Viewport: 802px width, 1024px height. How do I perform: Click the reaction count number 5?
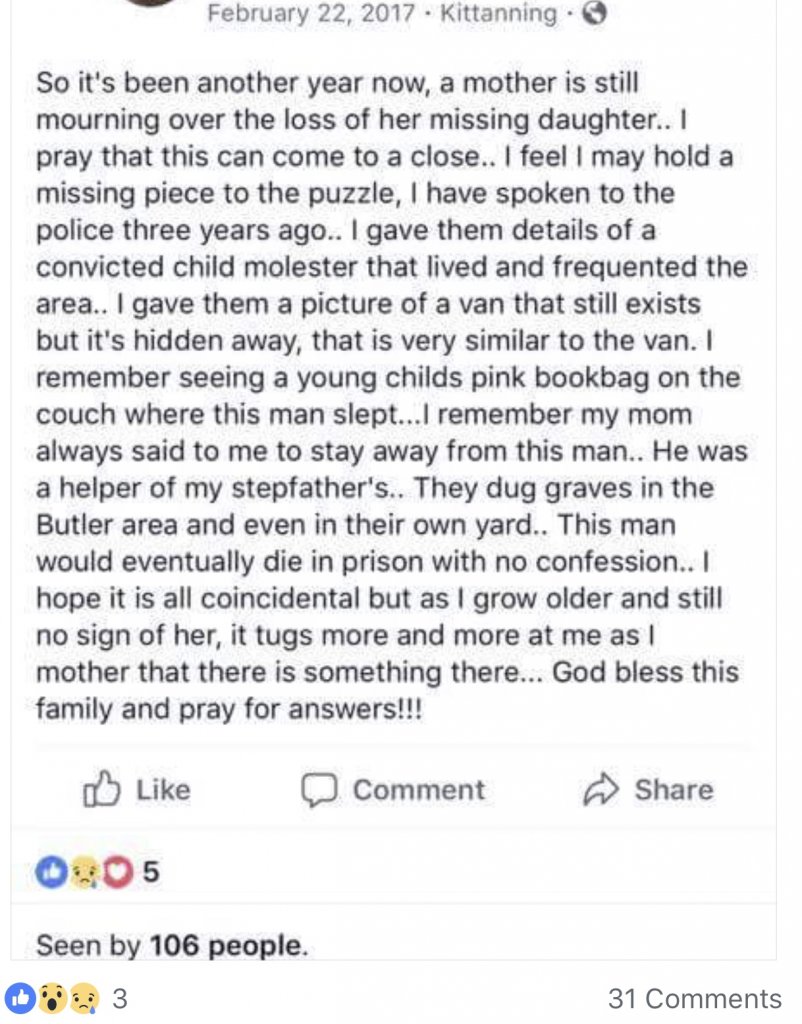click(150, 873)
